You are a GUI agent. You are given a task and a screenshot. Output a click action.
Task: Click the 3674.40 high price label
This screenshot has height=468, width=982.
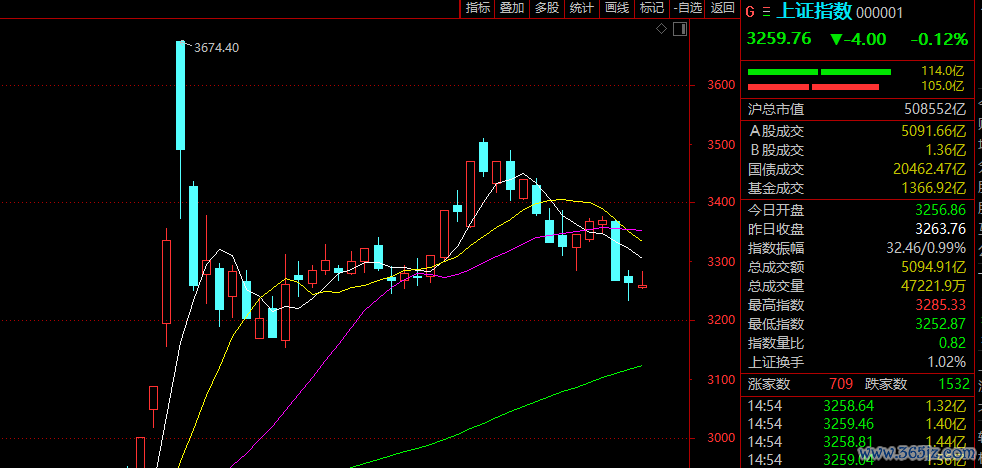217,48
